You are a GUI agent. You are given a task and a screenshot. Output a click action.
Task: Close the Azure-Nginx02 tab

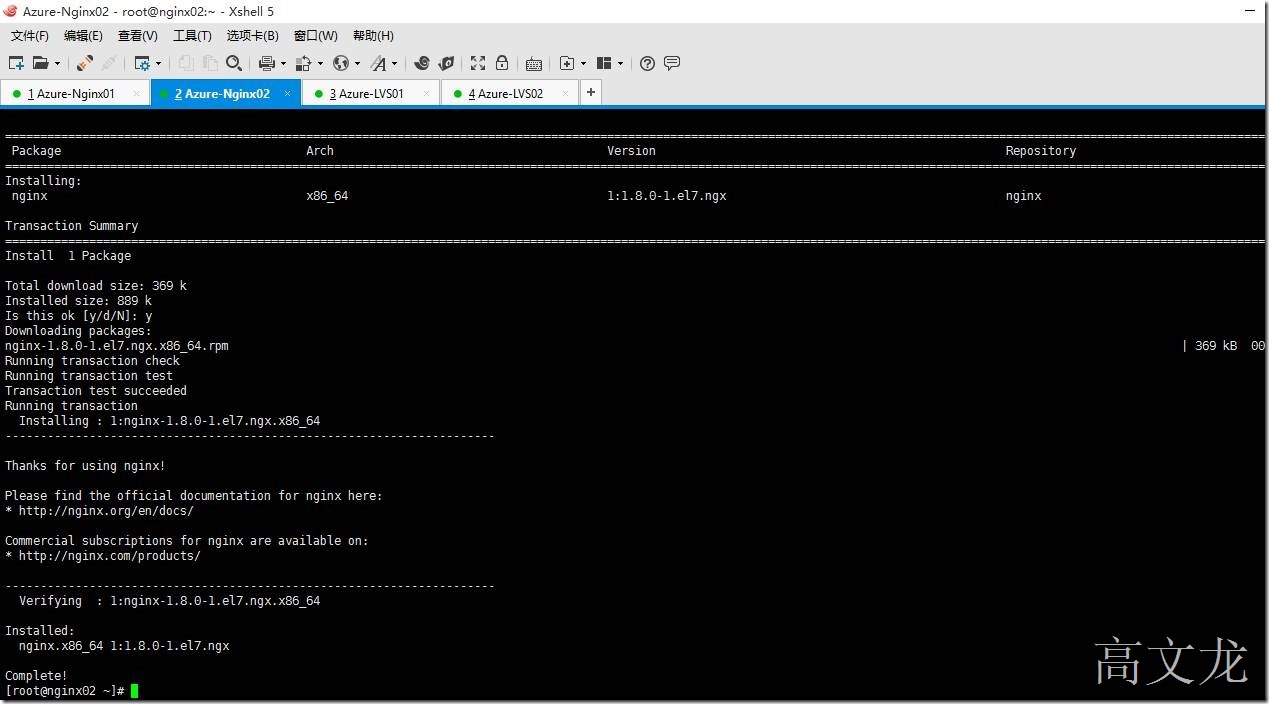(287, 94)
